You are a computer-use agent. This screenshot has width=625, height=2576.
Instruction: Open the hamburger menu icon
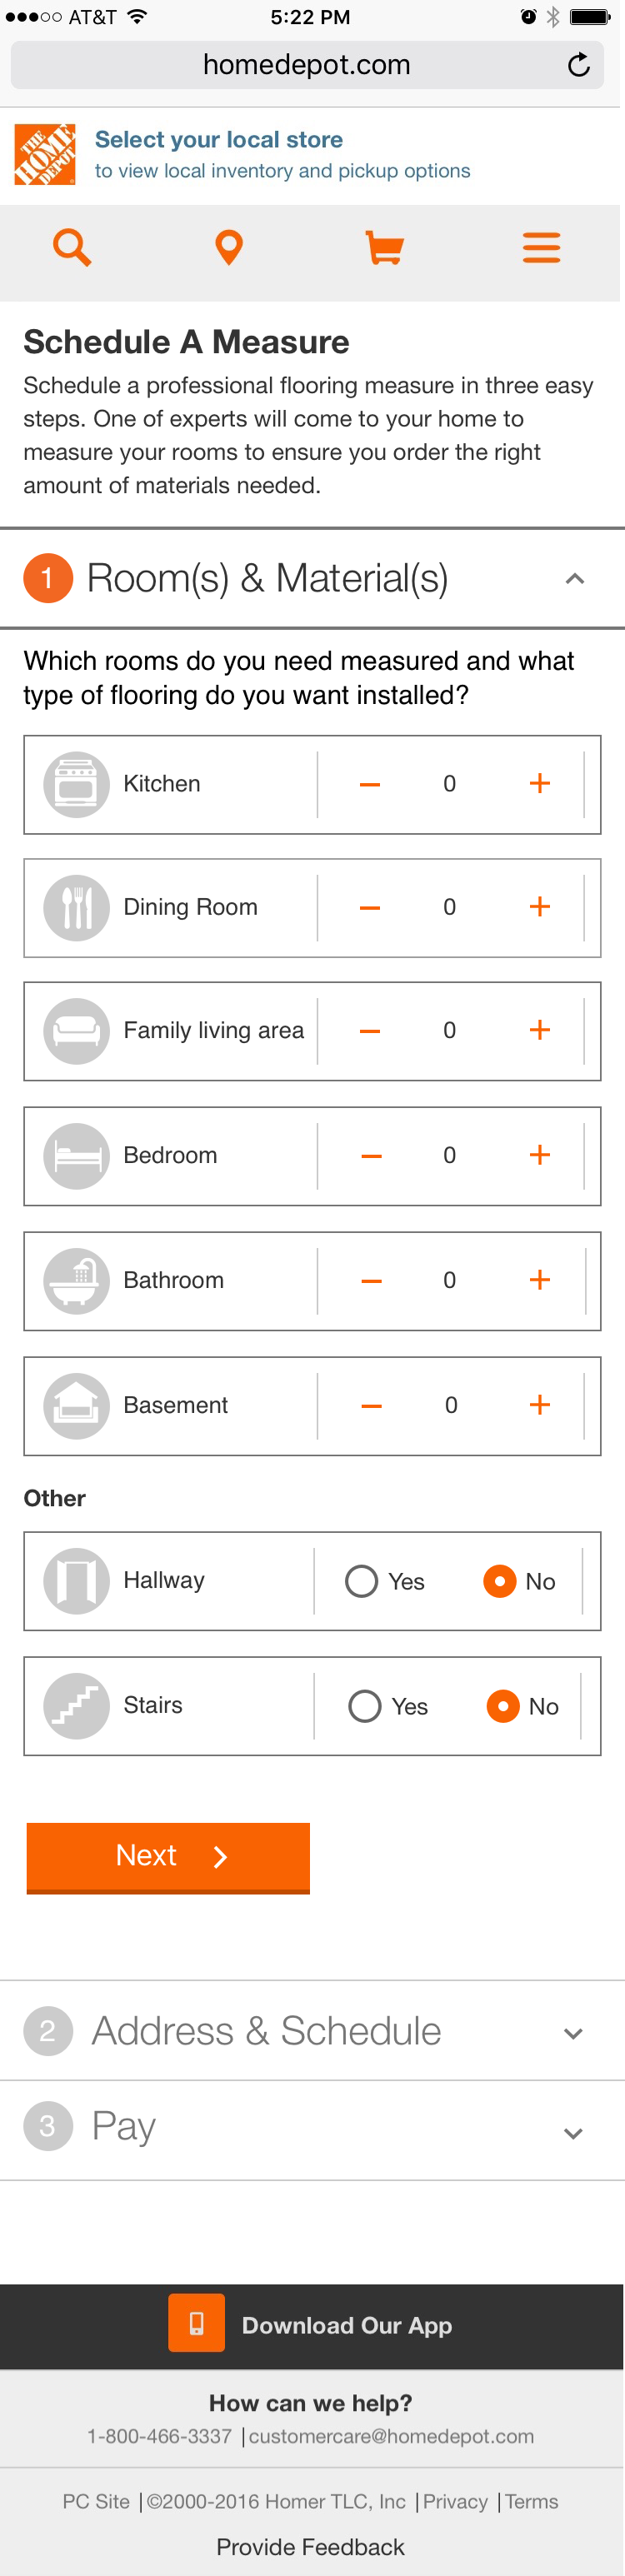click(x=541, y=247)
